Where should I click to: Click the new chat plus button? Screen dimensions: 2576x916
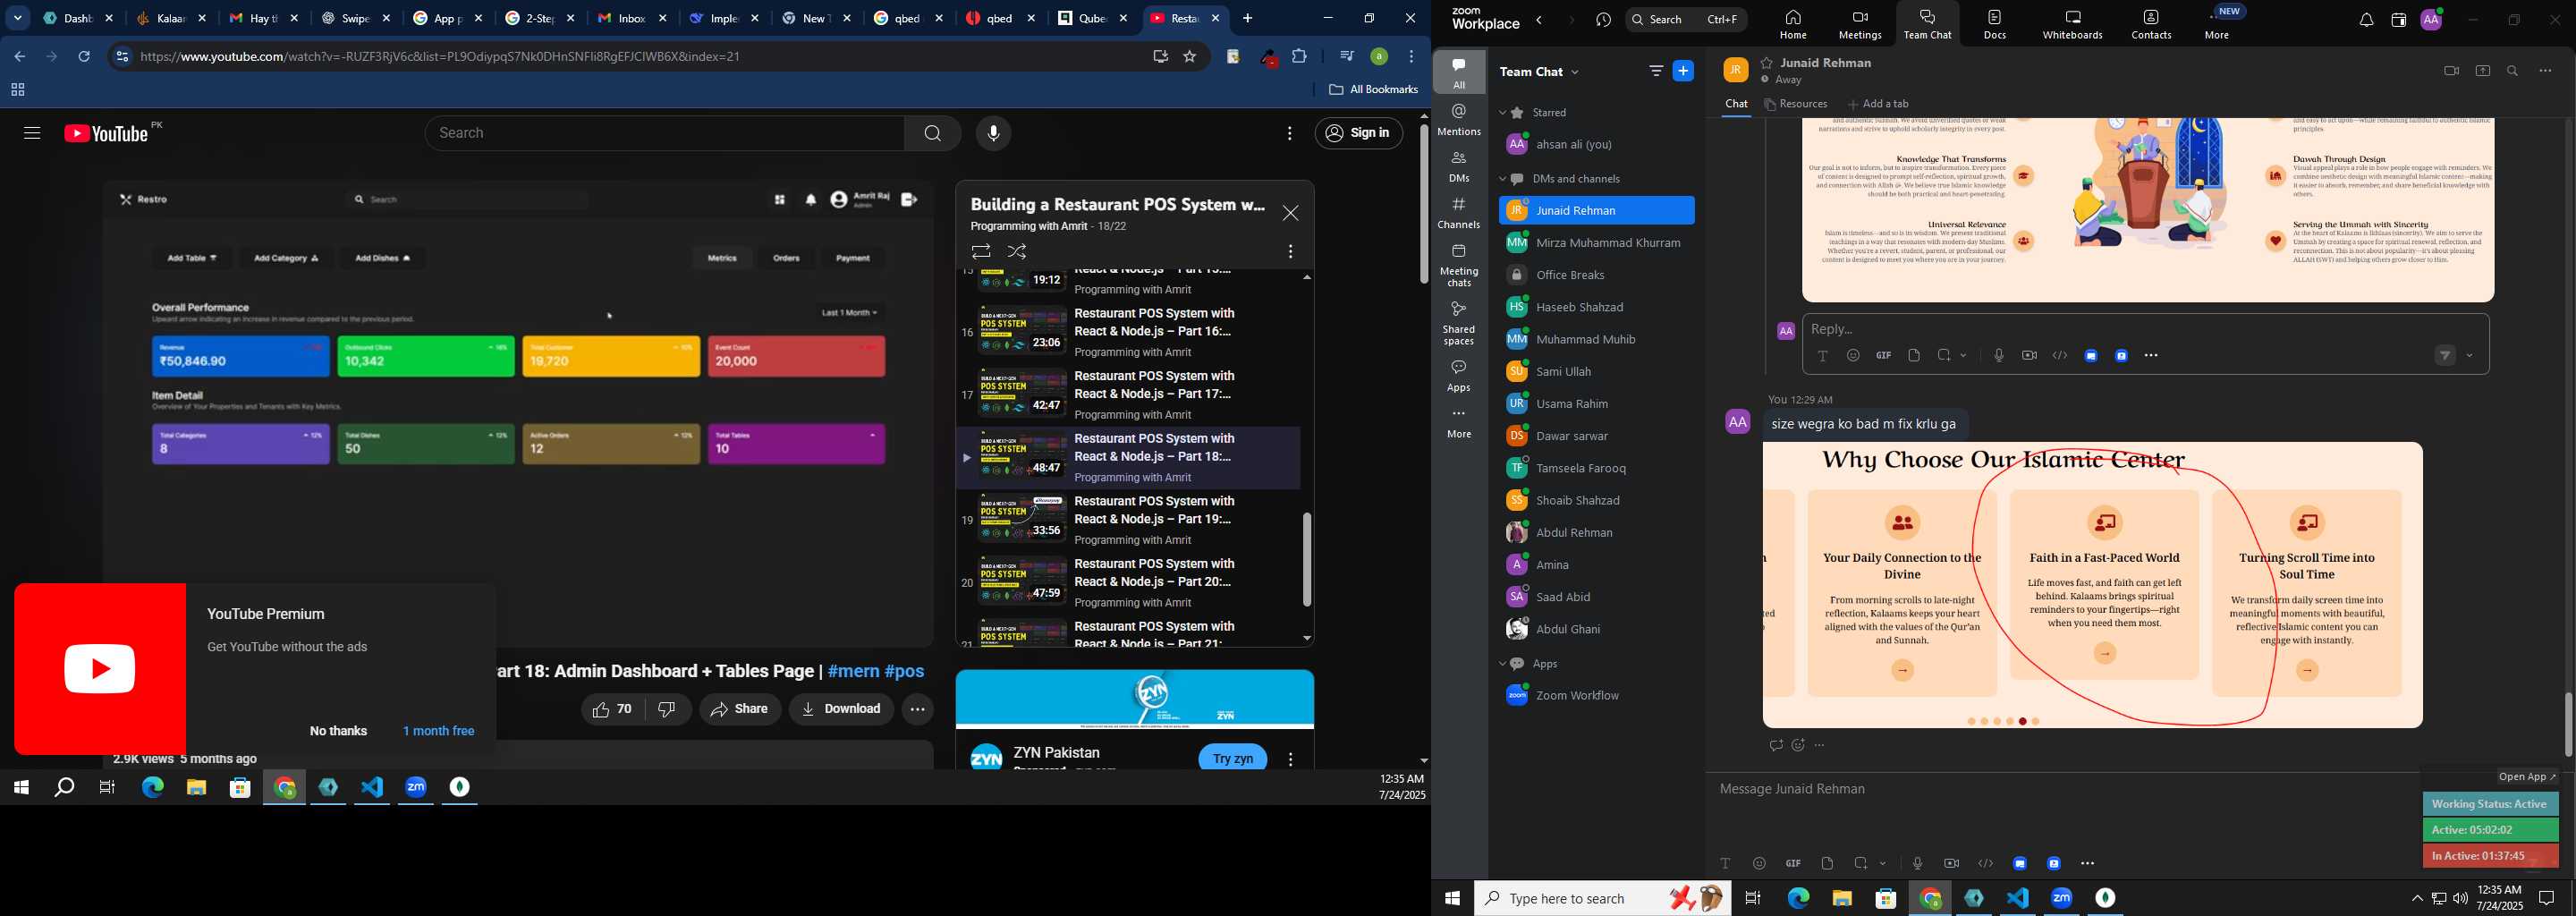click(1684, 71)
